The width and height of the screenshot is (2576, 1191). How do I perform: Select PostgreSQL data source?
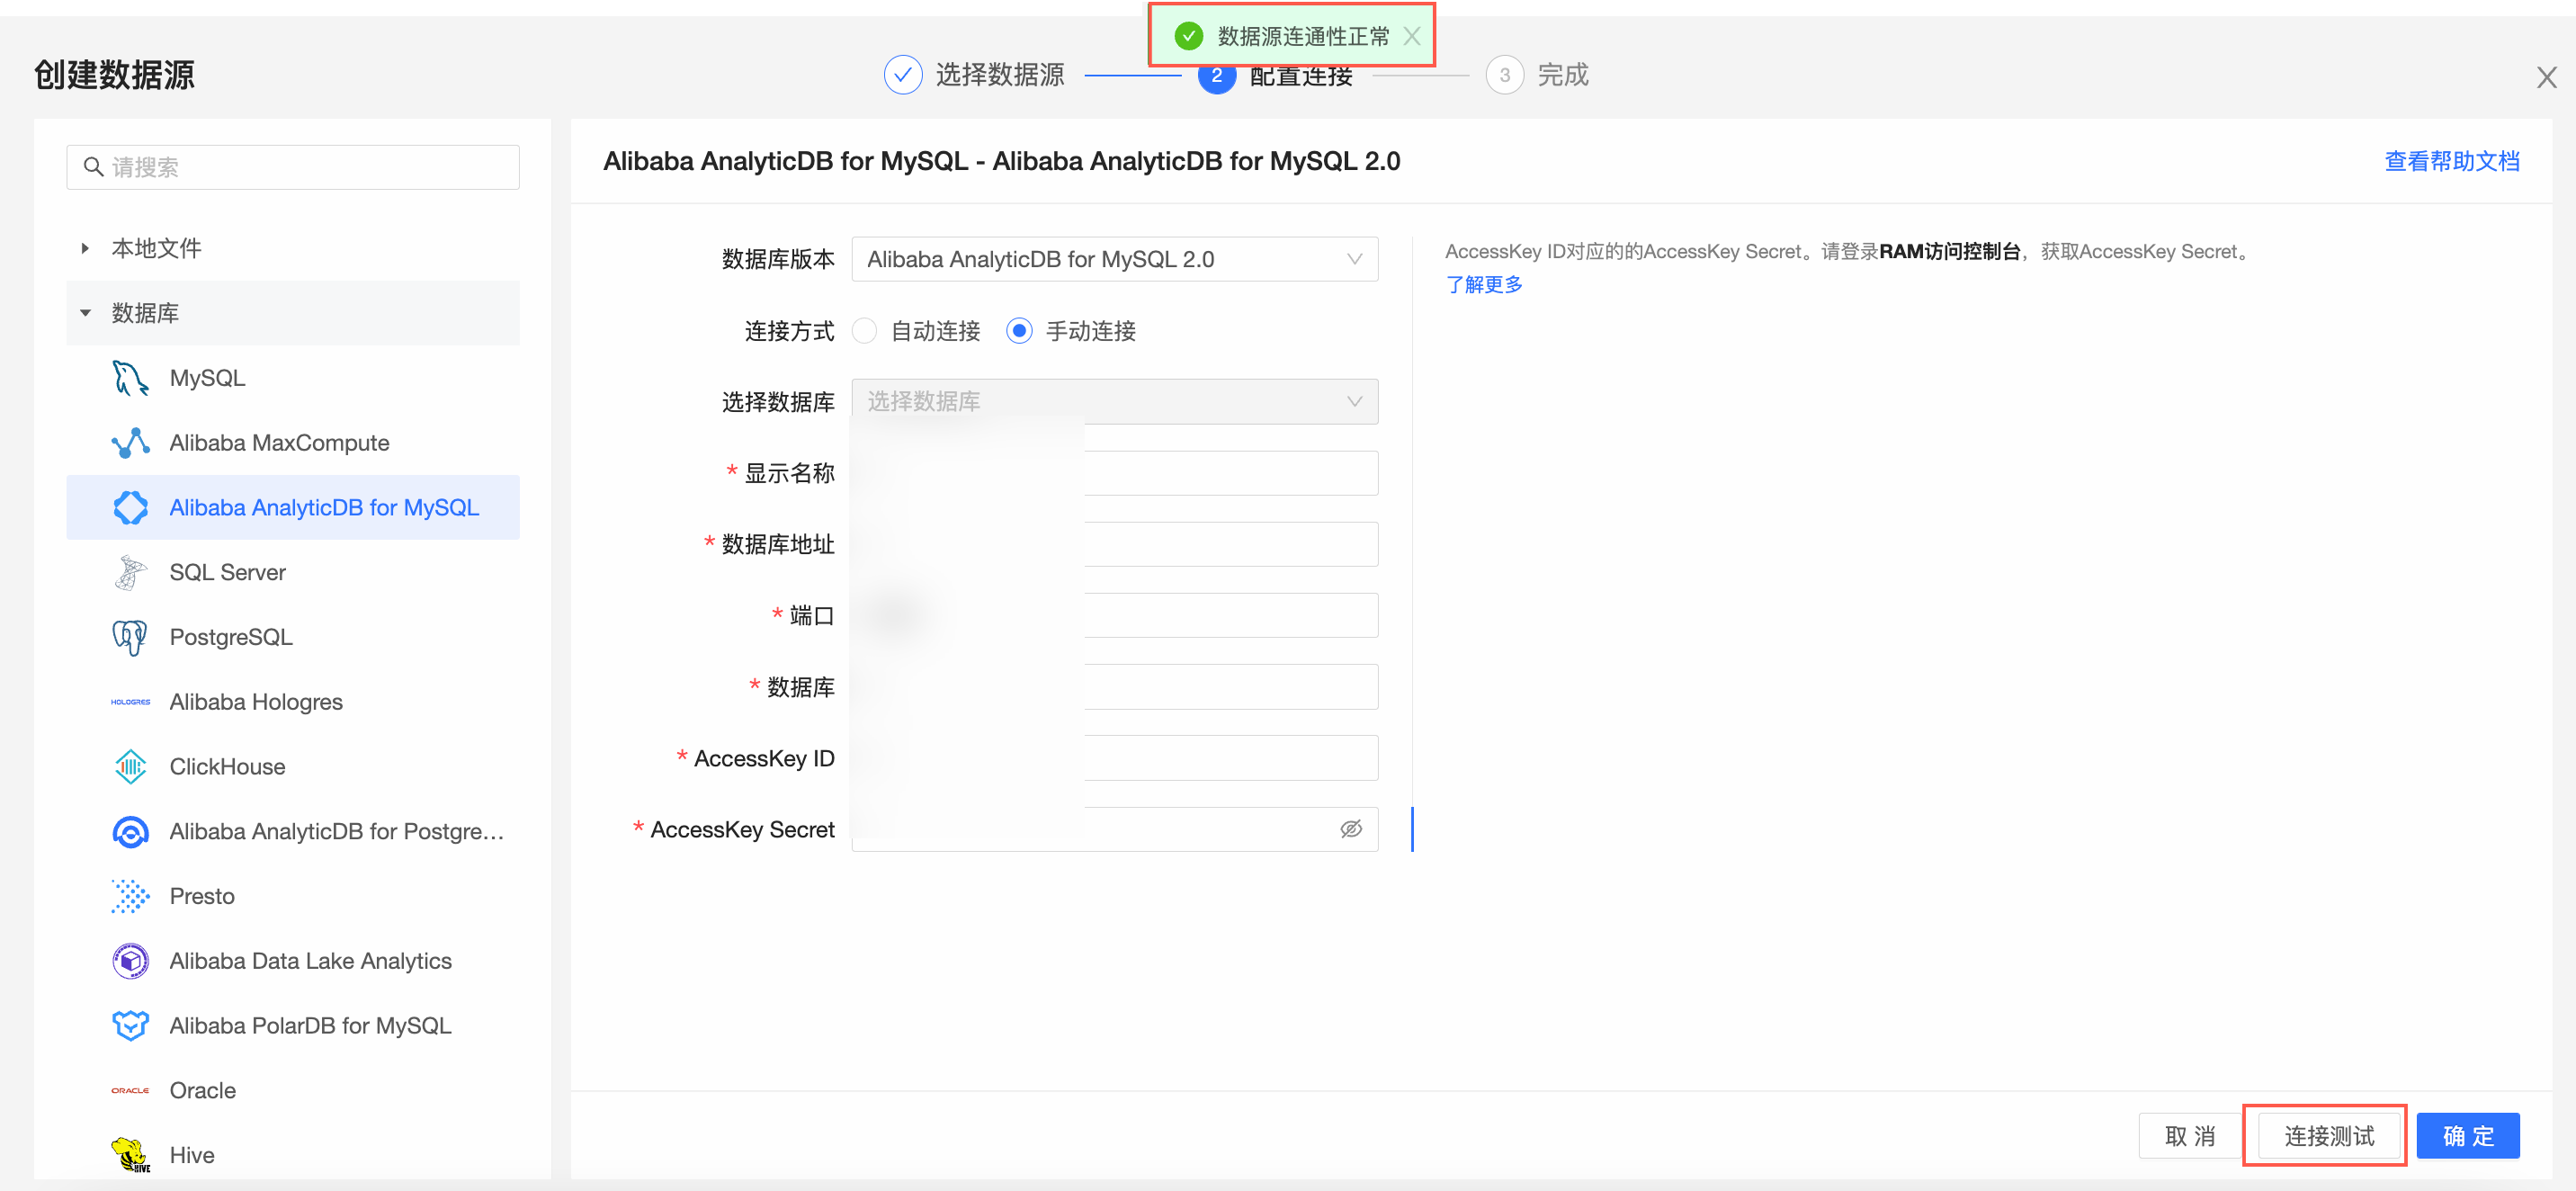pyautogui.click(x=293, y=637)
